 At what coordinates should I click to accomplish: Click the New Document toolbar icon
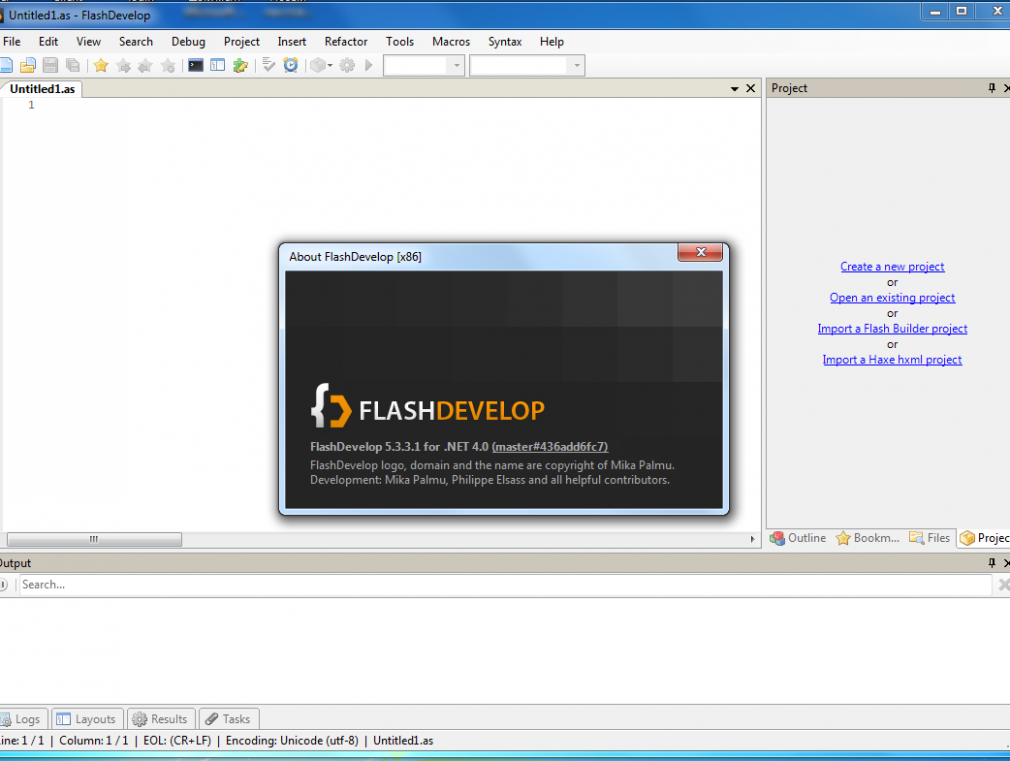tap(6, 65)
